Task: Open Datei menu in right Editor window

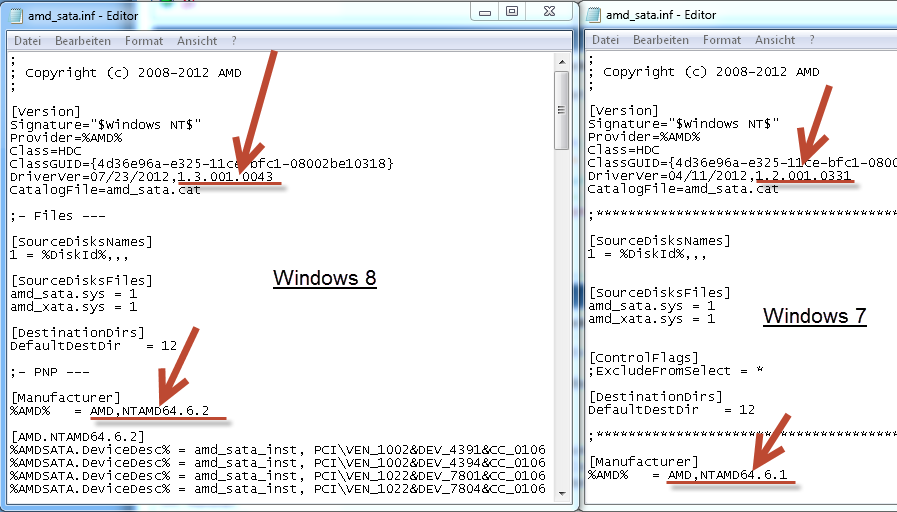Action: [x=605, y=40]
